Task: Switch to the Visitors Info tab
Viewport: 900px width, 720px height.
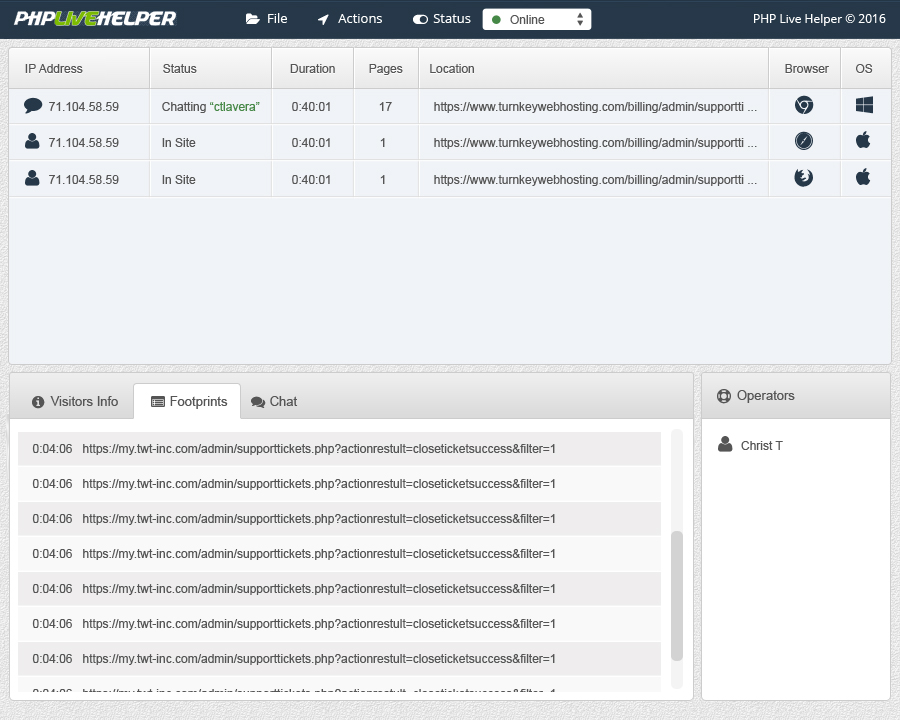Action: point(74,401)
